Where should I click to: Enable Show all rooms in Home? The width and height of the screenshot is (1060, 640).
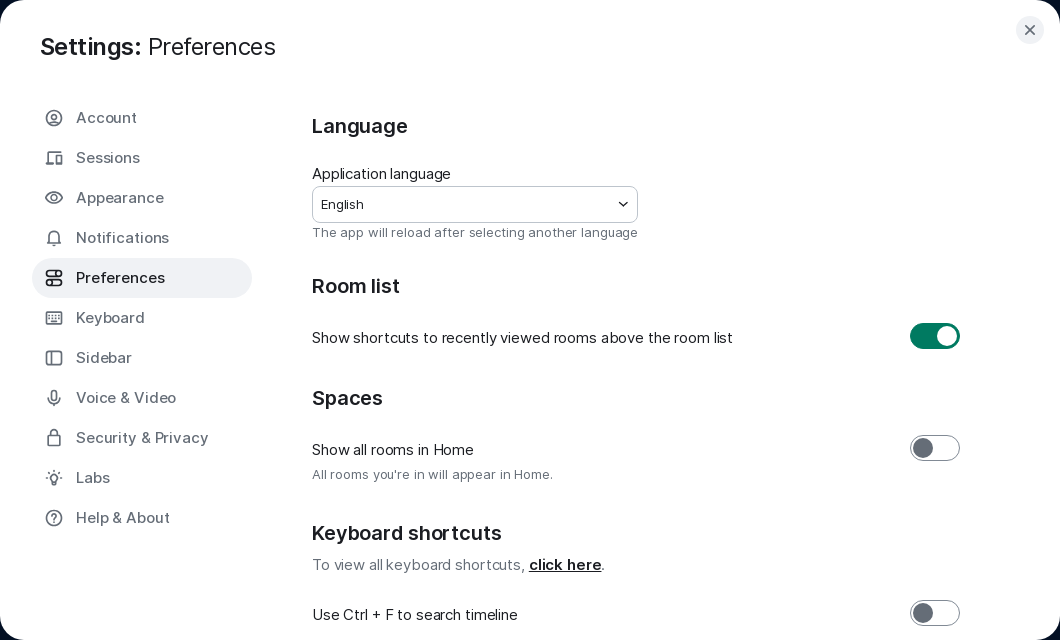click(934, 448)
